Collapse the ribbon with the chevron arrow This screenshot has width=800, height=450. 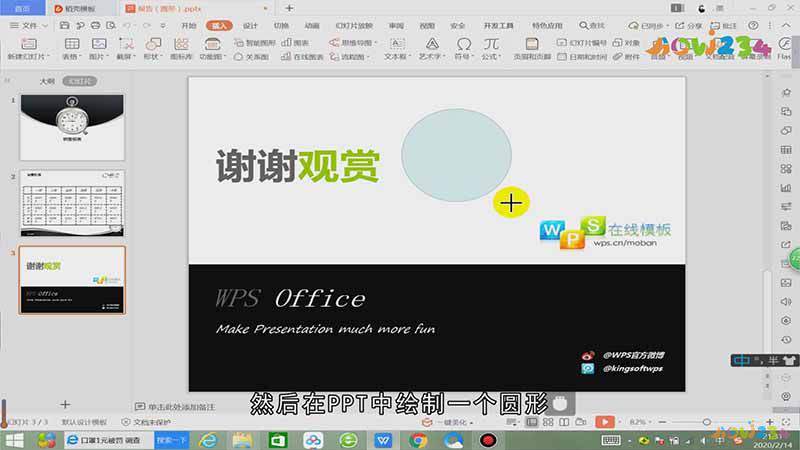(x=785, y=25)
